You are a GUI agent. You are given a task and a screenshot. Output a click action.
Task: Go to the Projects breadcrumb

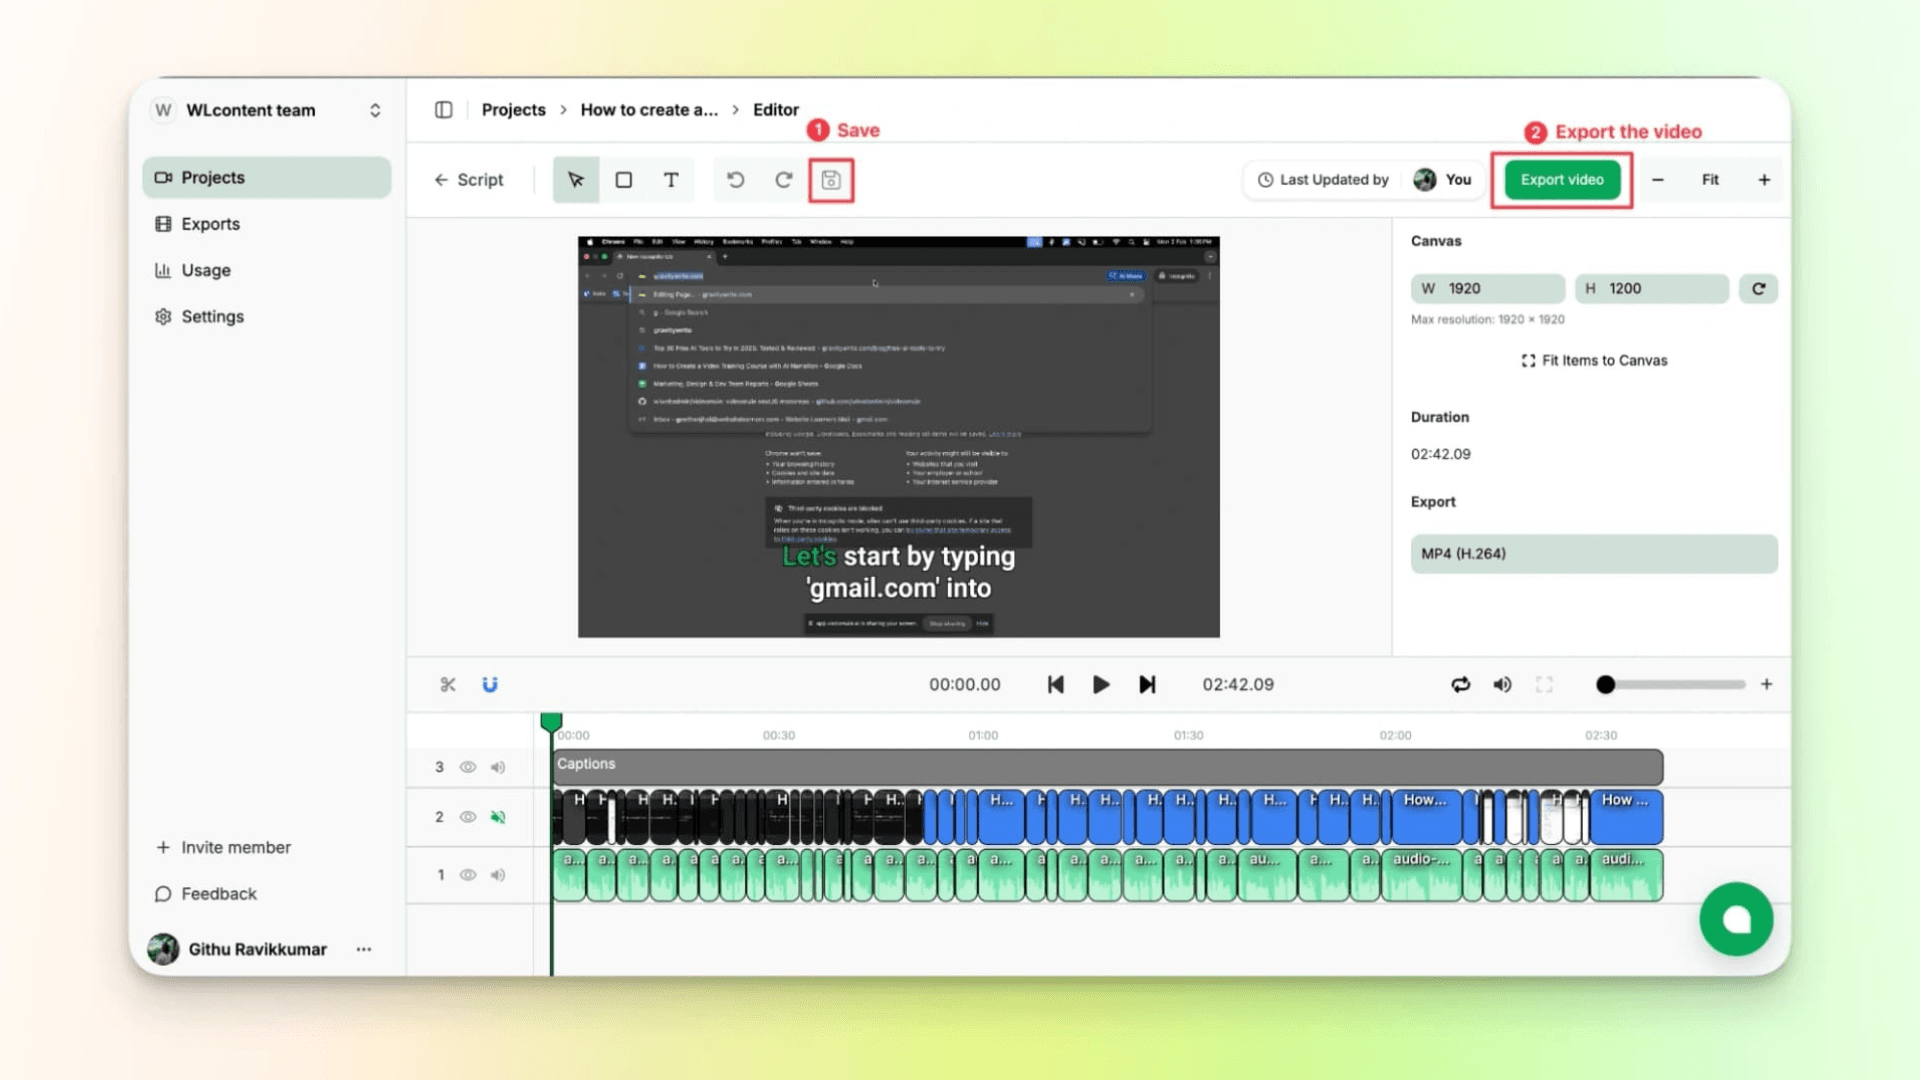click(x=514, y=110)
